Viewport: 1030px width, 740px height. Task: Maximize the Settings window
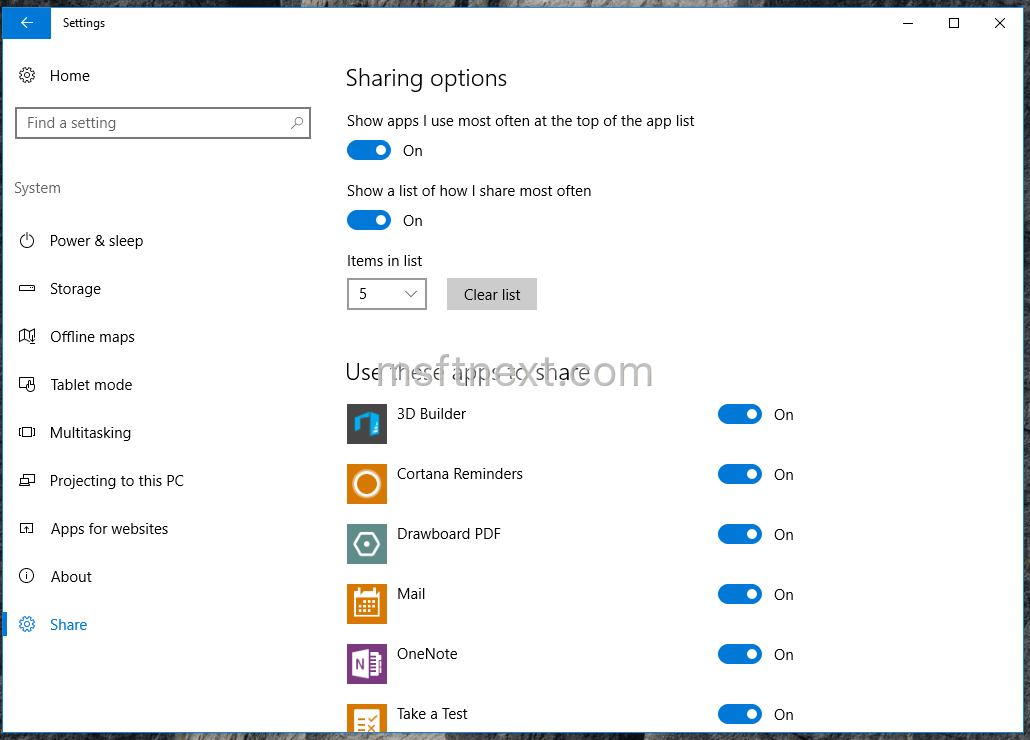pos(954,23)
